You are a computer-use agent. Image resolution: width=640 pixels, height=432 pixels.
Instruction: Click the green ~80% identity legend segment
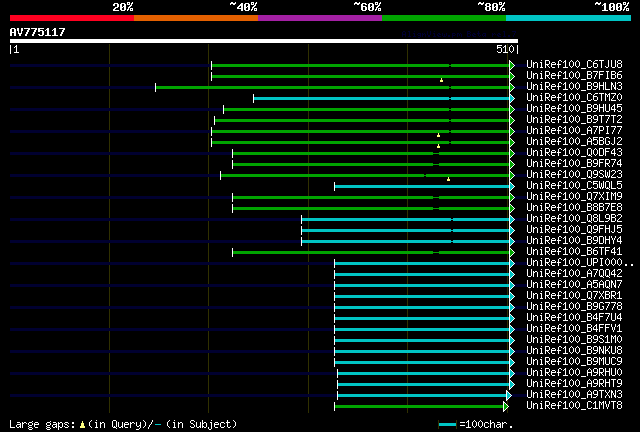[x=444, y=18]
